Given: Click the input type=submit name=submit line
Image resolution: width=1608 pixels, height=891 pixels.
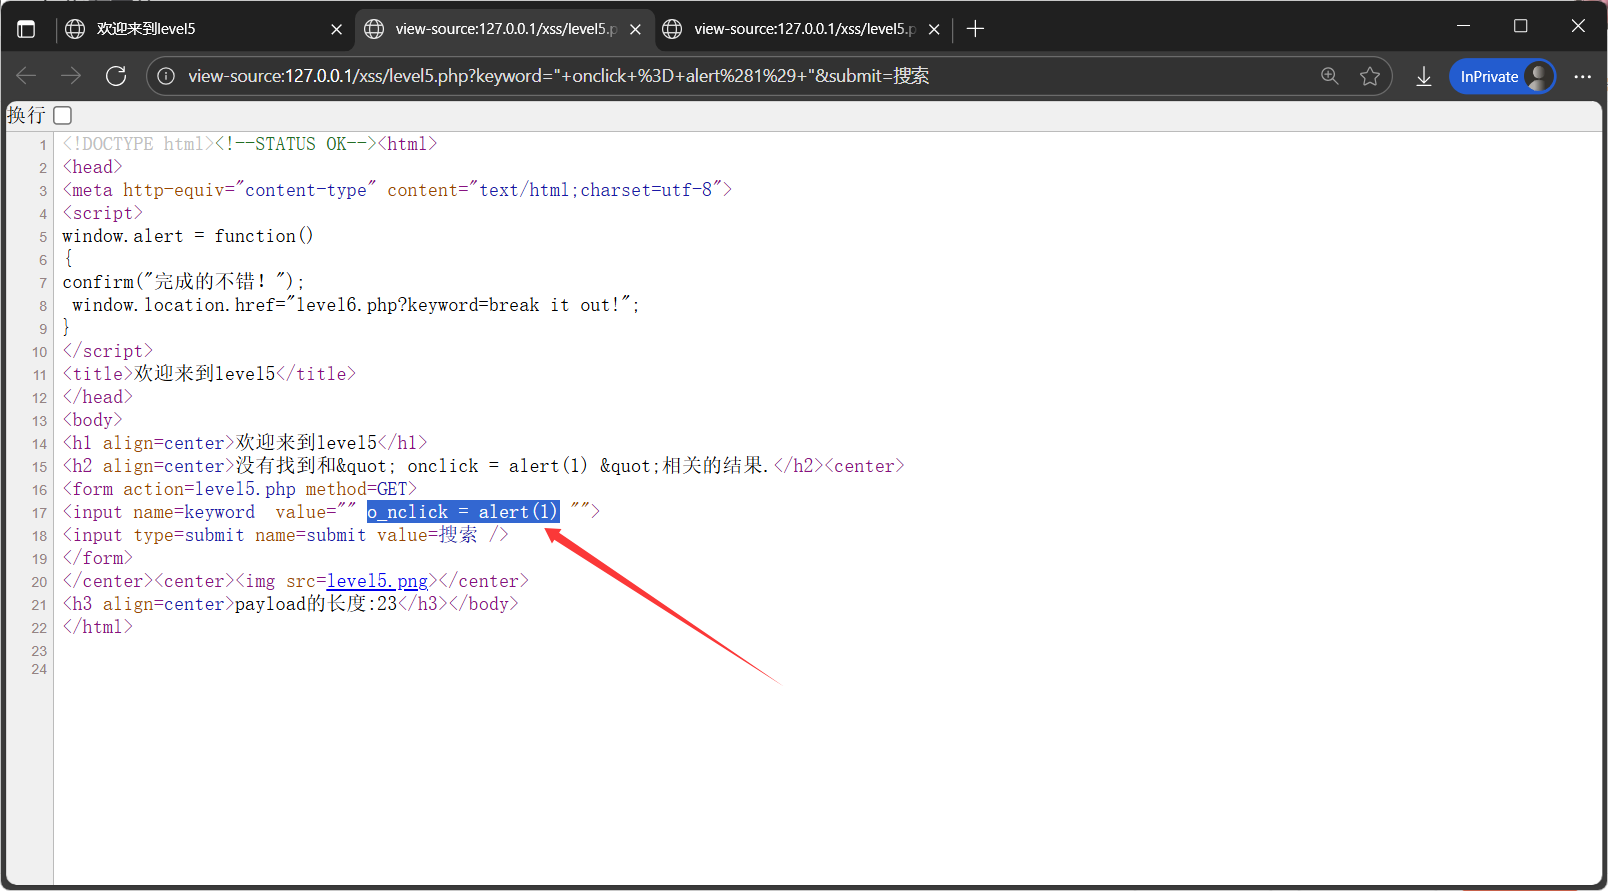Looking at the screenshot, I should click(x=285, y=535).
